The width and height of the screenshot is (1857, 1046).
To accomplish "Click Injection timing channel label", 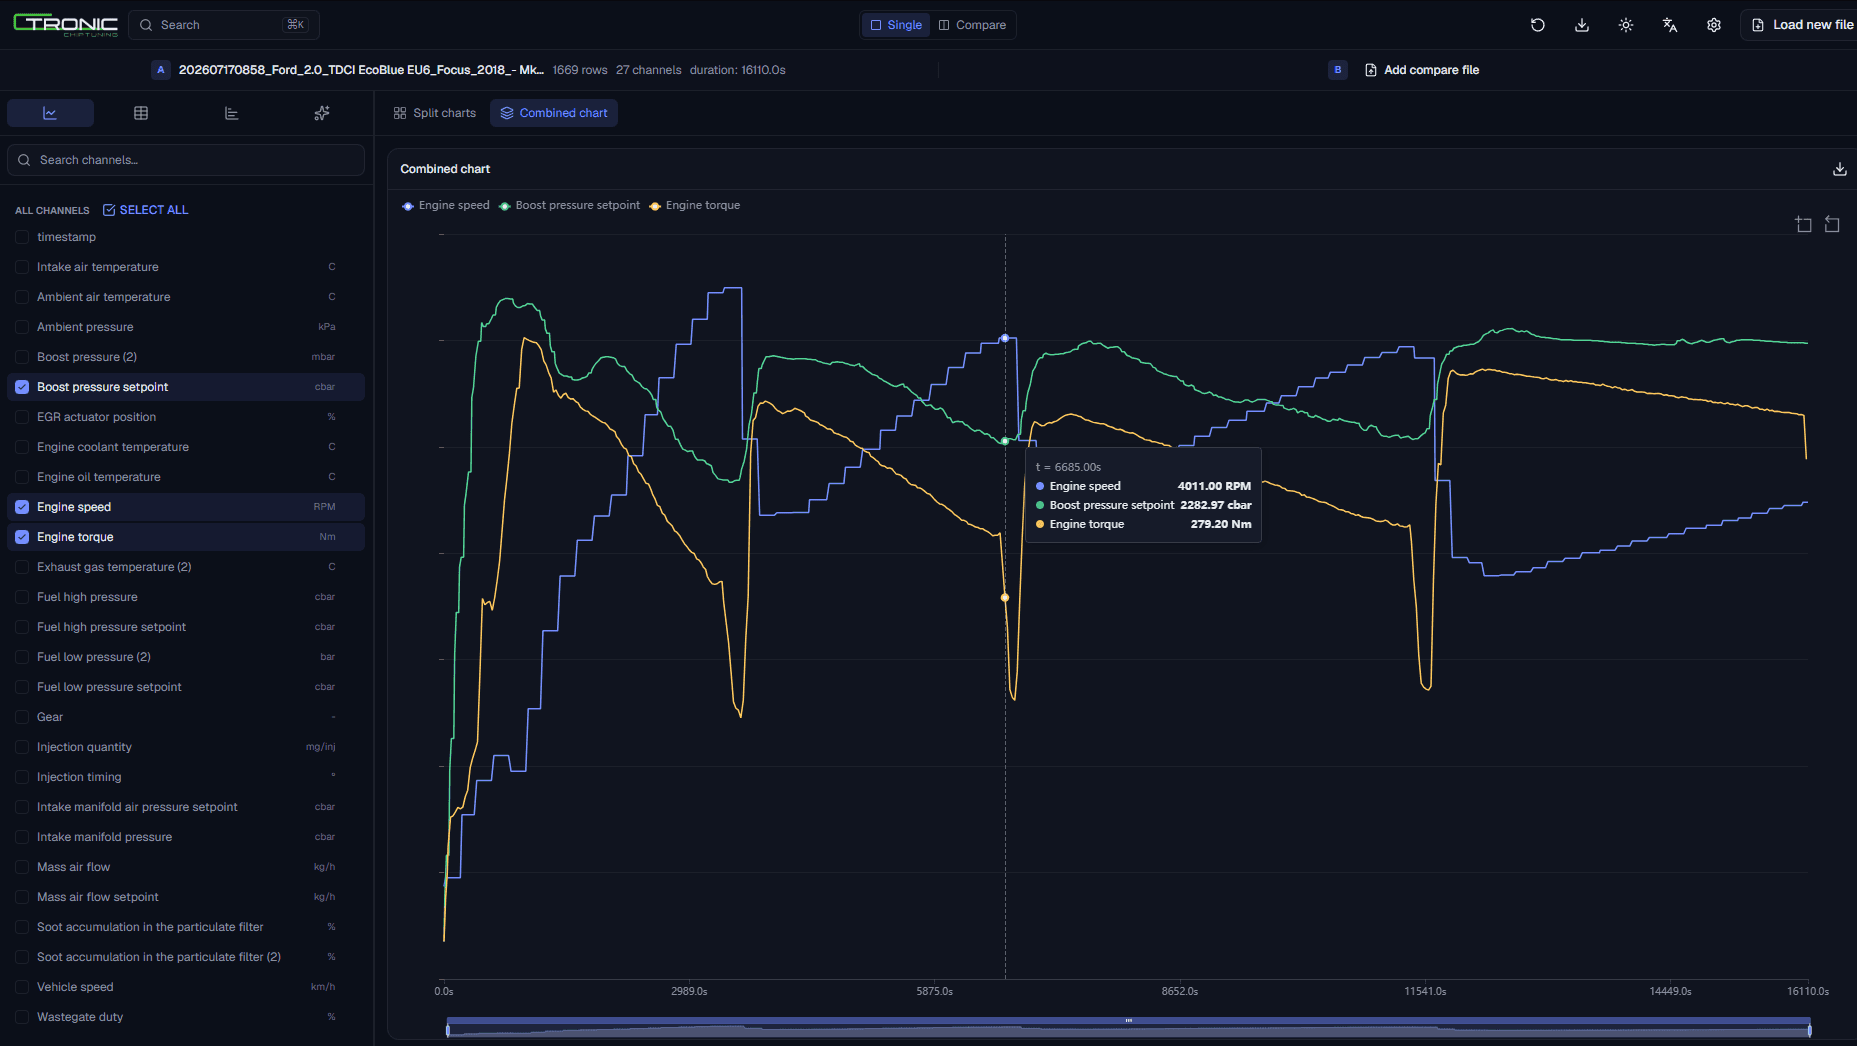I will coord(79,777).
